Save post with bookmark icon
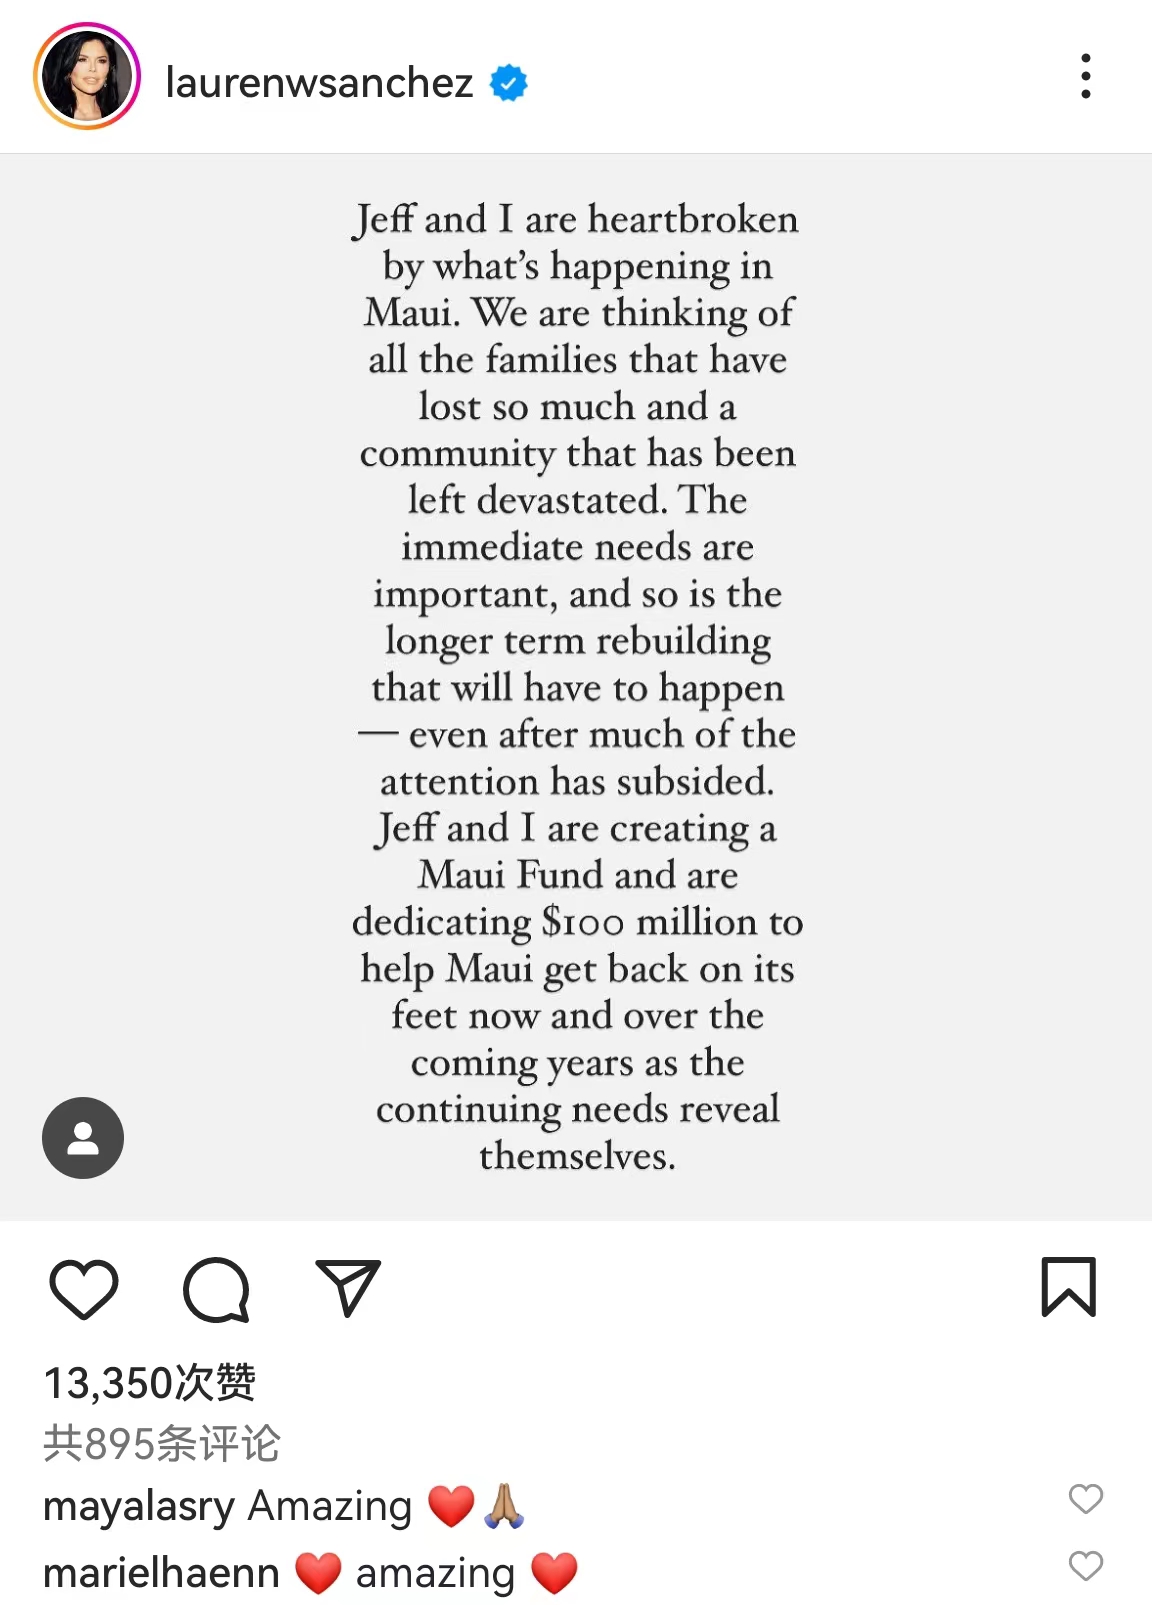 [1069, 1287]
